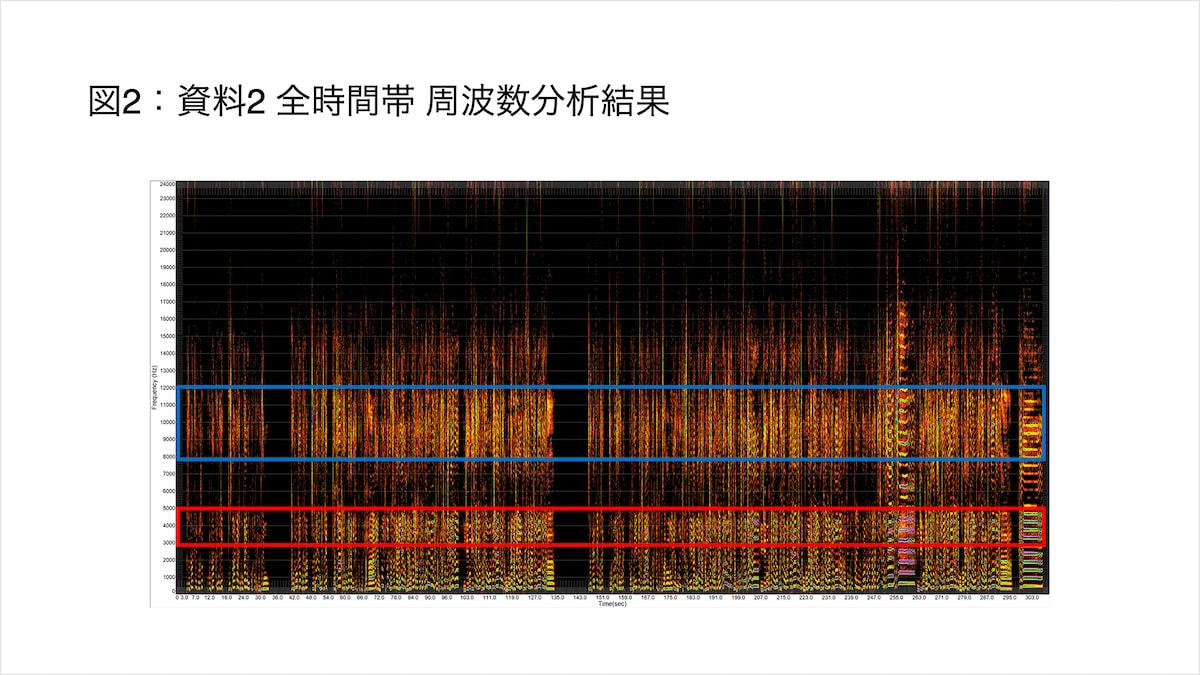Click the 24000 label on the frequency axis
The height and width of the screenshot is (675, 1200).
tap(166, 184)
